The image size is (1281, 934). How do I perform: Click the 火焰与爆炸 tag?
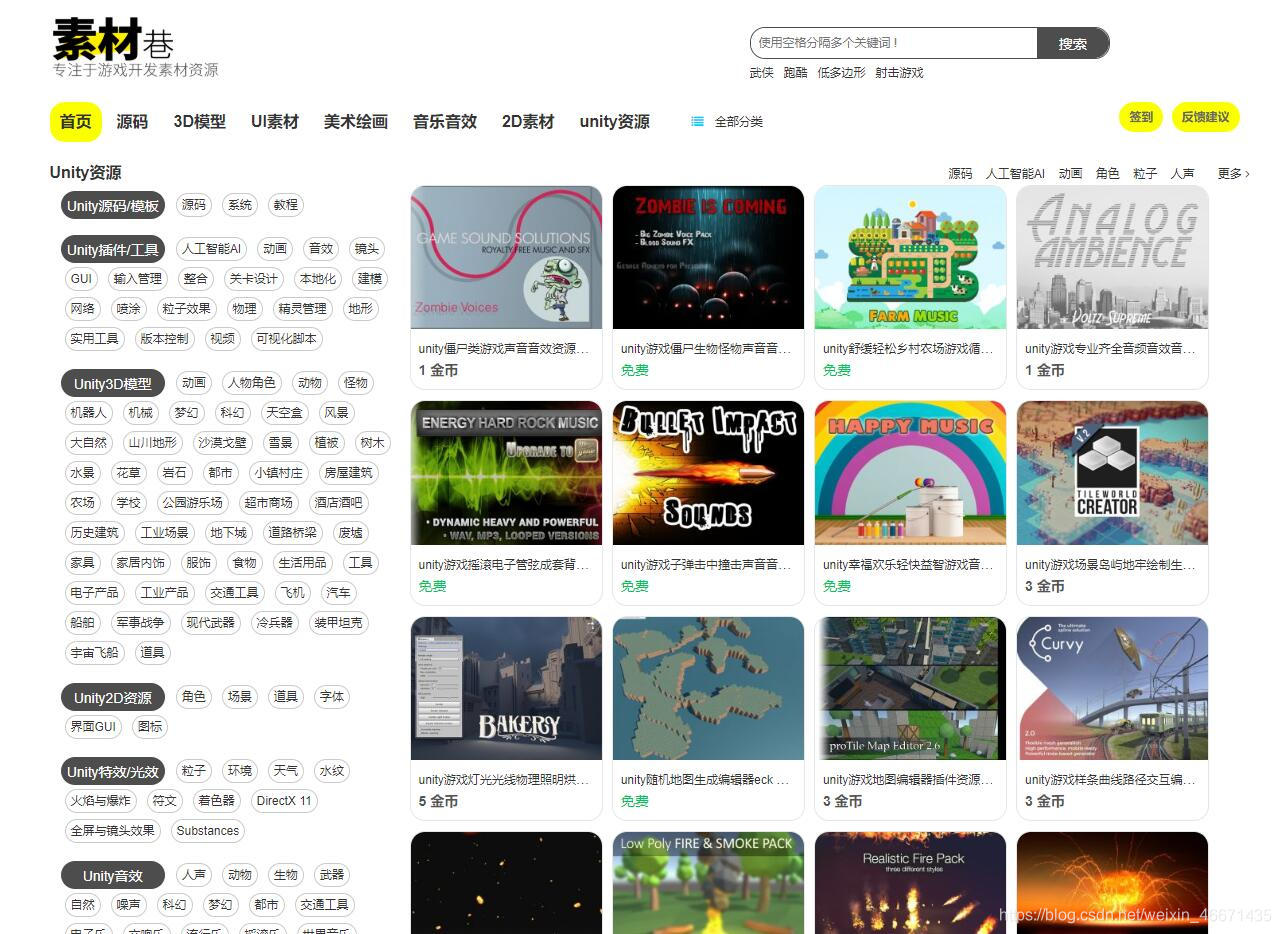(100, 801)
